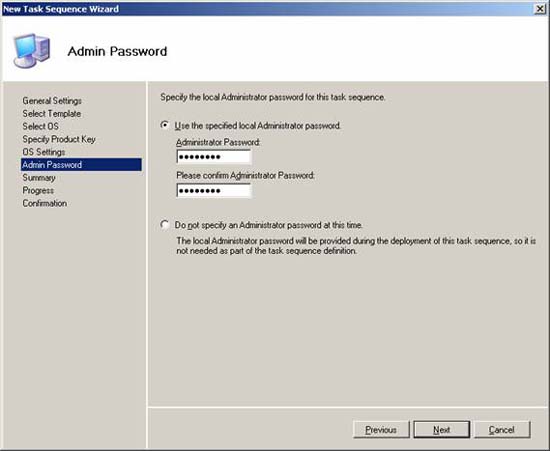Viewport: 550px width, 451px height.
Task: Click the Next button
Action: click(x=442, y=430)
